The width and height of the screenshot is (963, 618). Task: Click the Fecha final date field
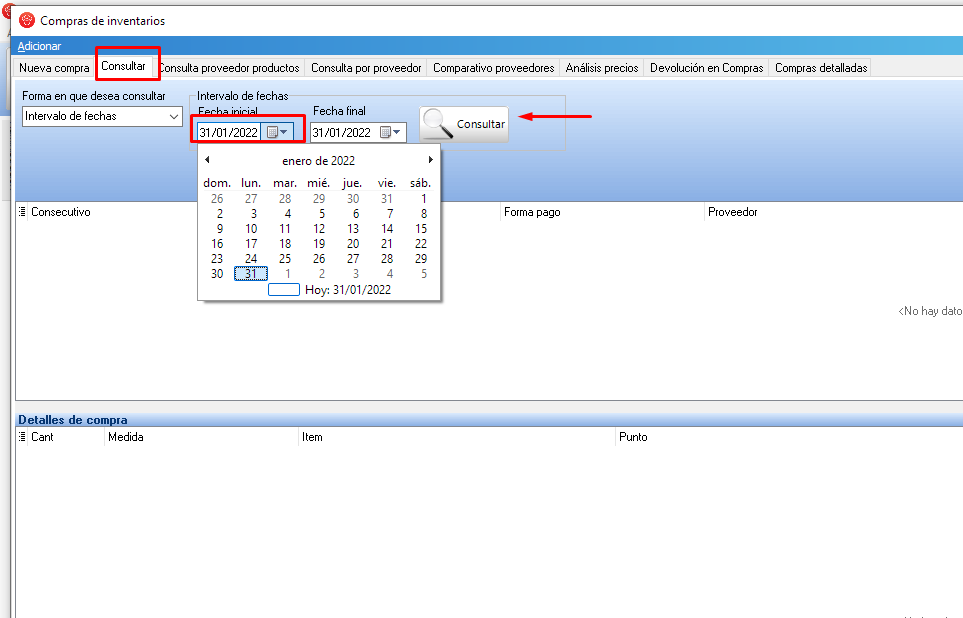(341, 132)
